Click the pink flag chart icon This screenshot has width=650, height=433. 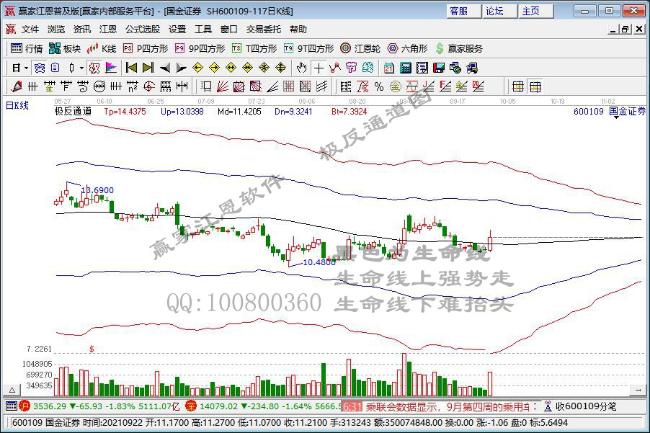coord(111,68)
